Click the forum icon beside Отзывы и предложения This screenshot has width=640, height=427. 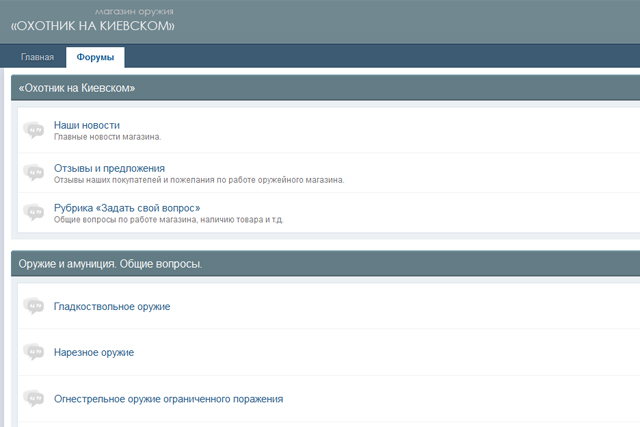pyautogui.click(x=33, y=172)
